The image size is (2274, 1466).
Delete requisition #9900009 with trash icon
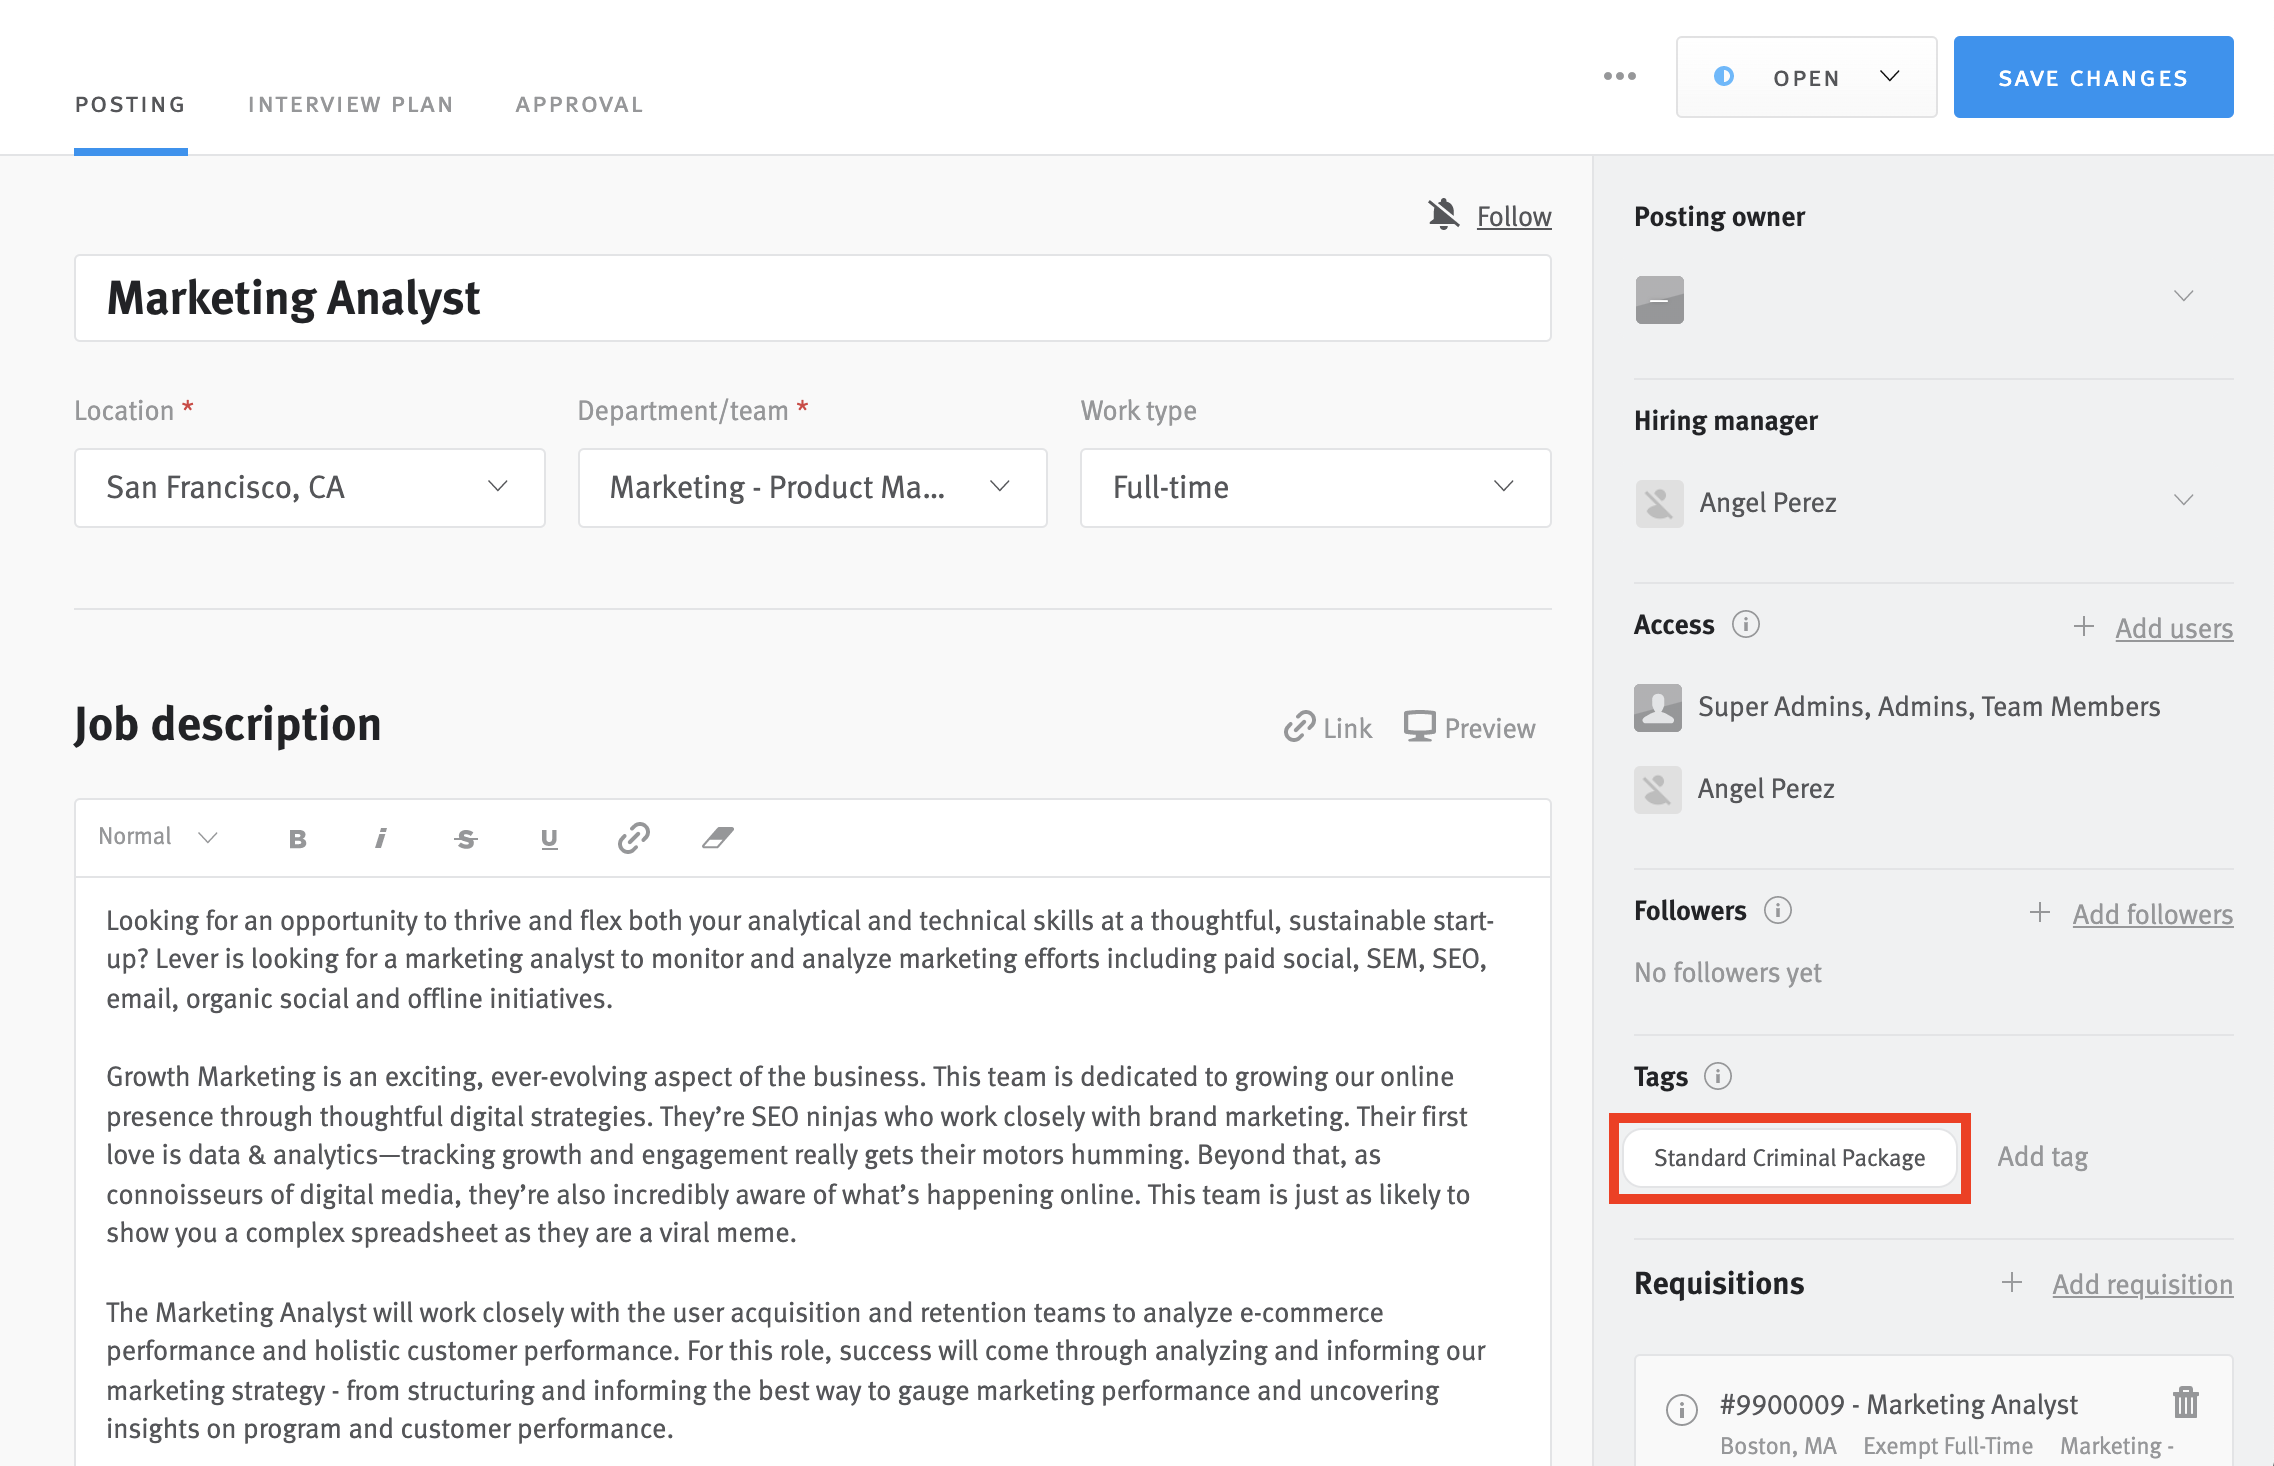pos(2186,1403)
